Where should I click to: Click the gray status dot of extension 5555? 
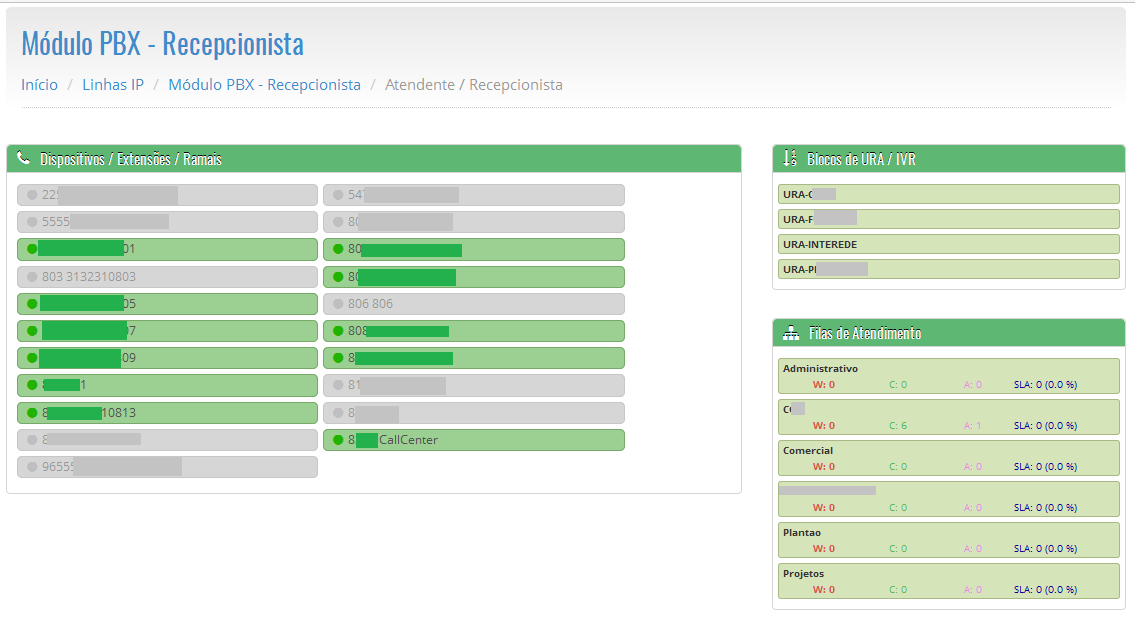point(32,222)
